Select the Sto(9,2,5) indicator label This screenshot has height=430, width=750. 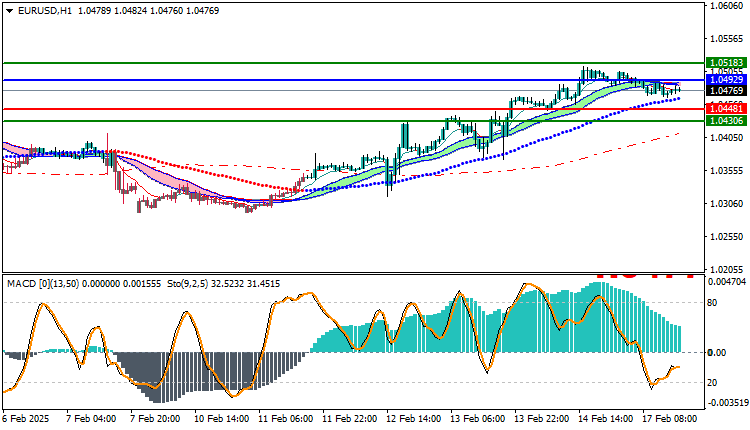tap(188, 284)
